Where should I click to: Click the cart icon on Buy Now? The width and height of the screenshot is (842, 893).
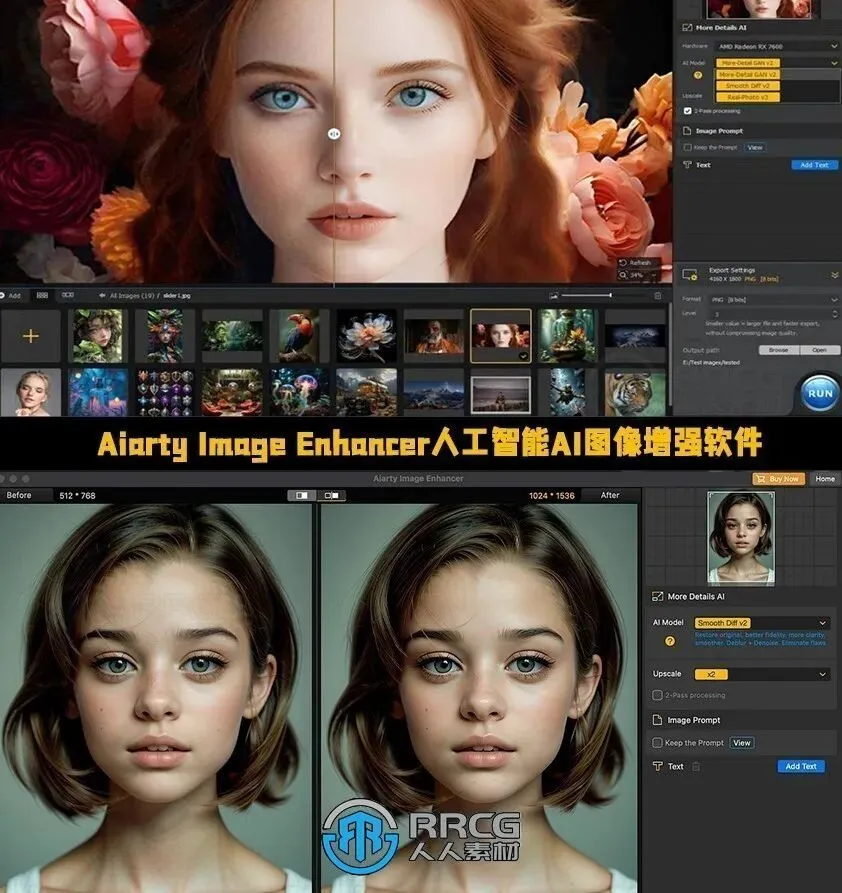(x=760, y=479)
